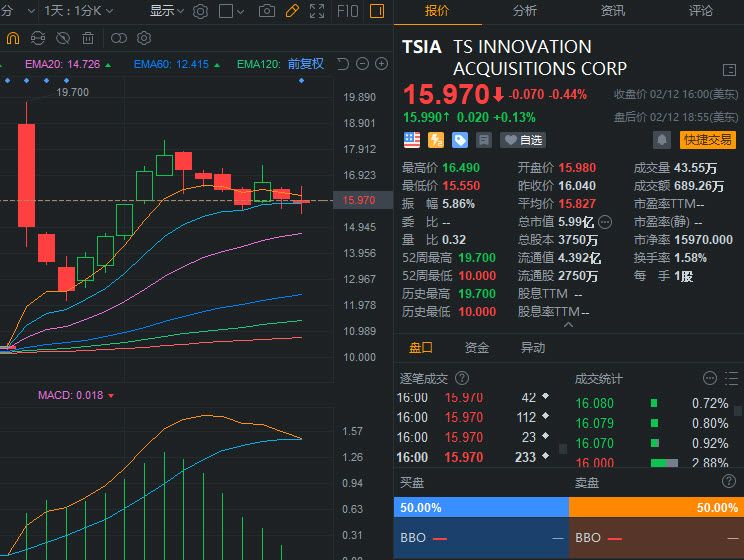Click the blue 50.00% buy bar

[481, 507]
